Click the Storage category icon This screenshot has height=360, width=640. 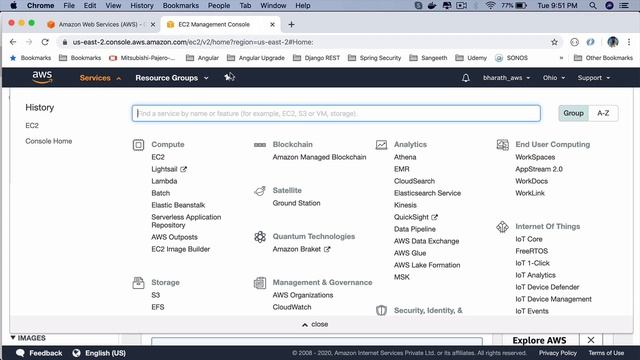[x=138, y=282]
